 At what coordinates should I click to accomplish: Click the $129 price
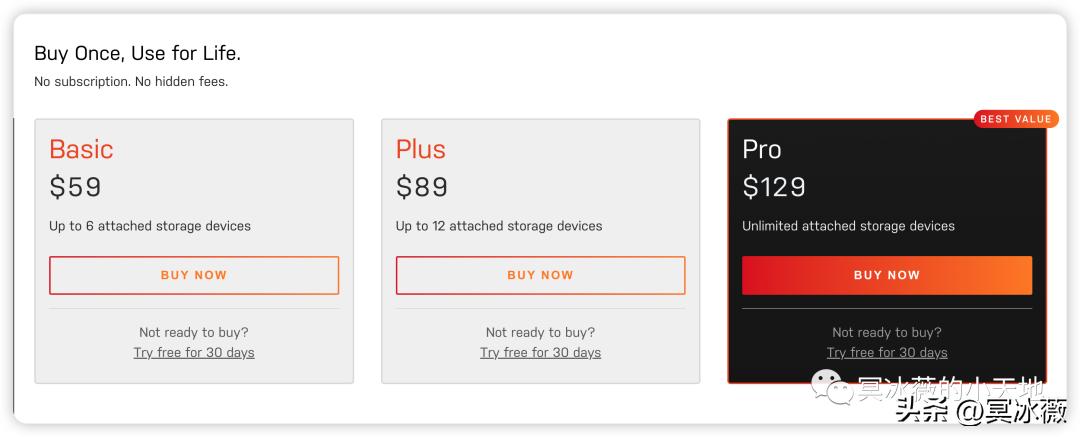tap(774, 187)
